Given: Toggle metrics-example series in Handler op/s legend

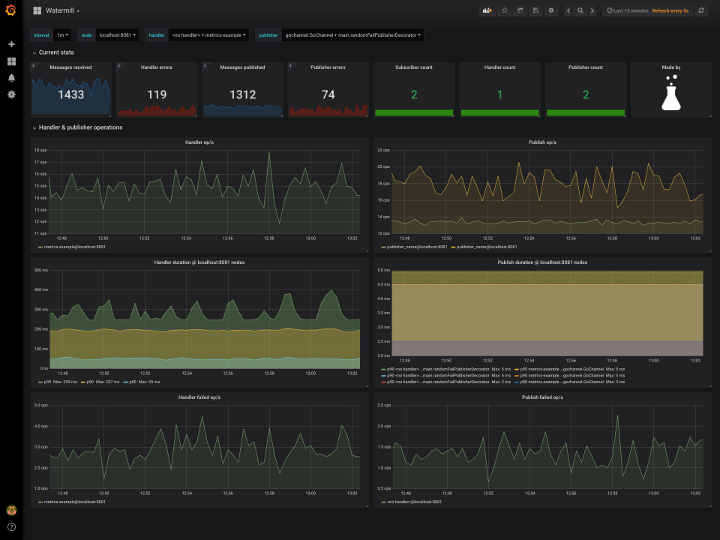Looking at the screenshot, I should (x=72, y=246).
